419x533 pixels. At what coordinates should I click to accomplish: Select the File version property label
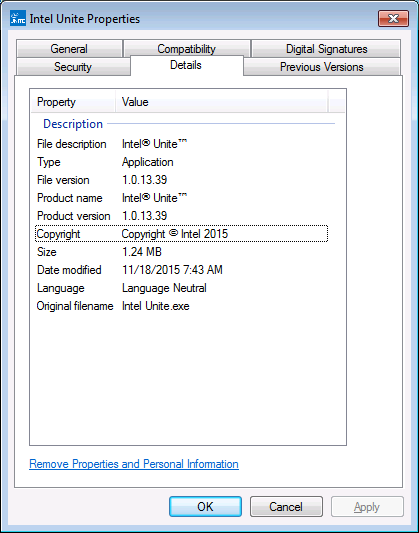coord(63,180)
